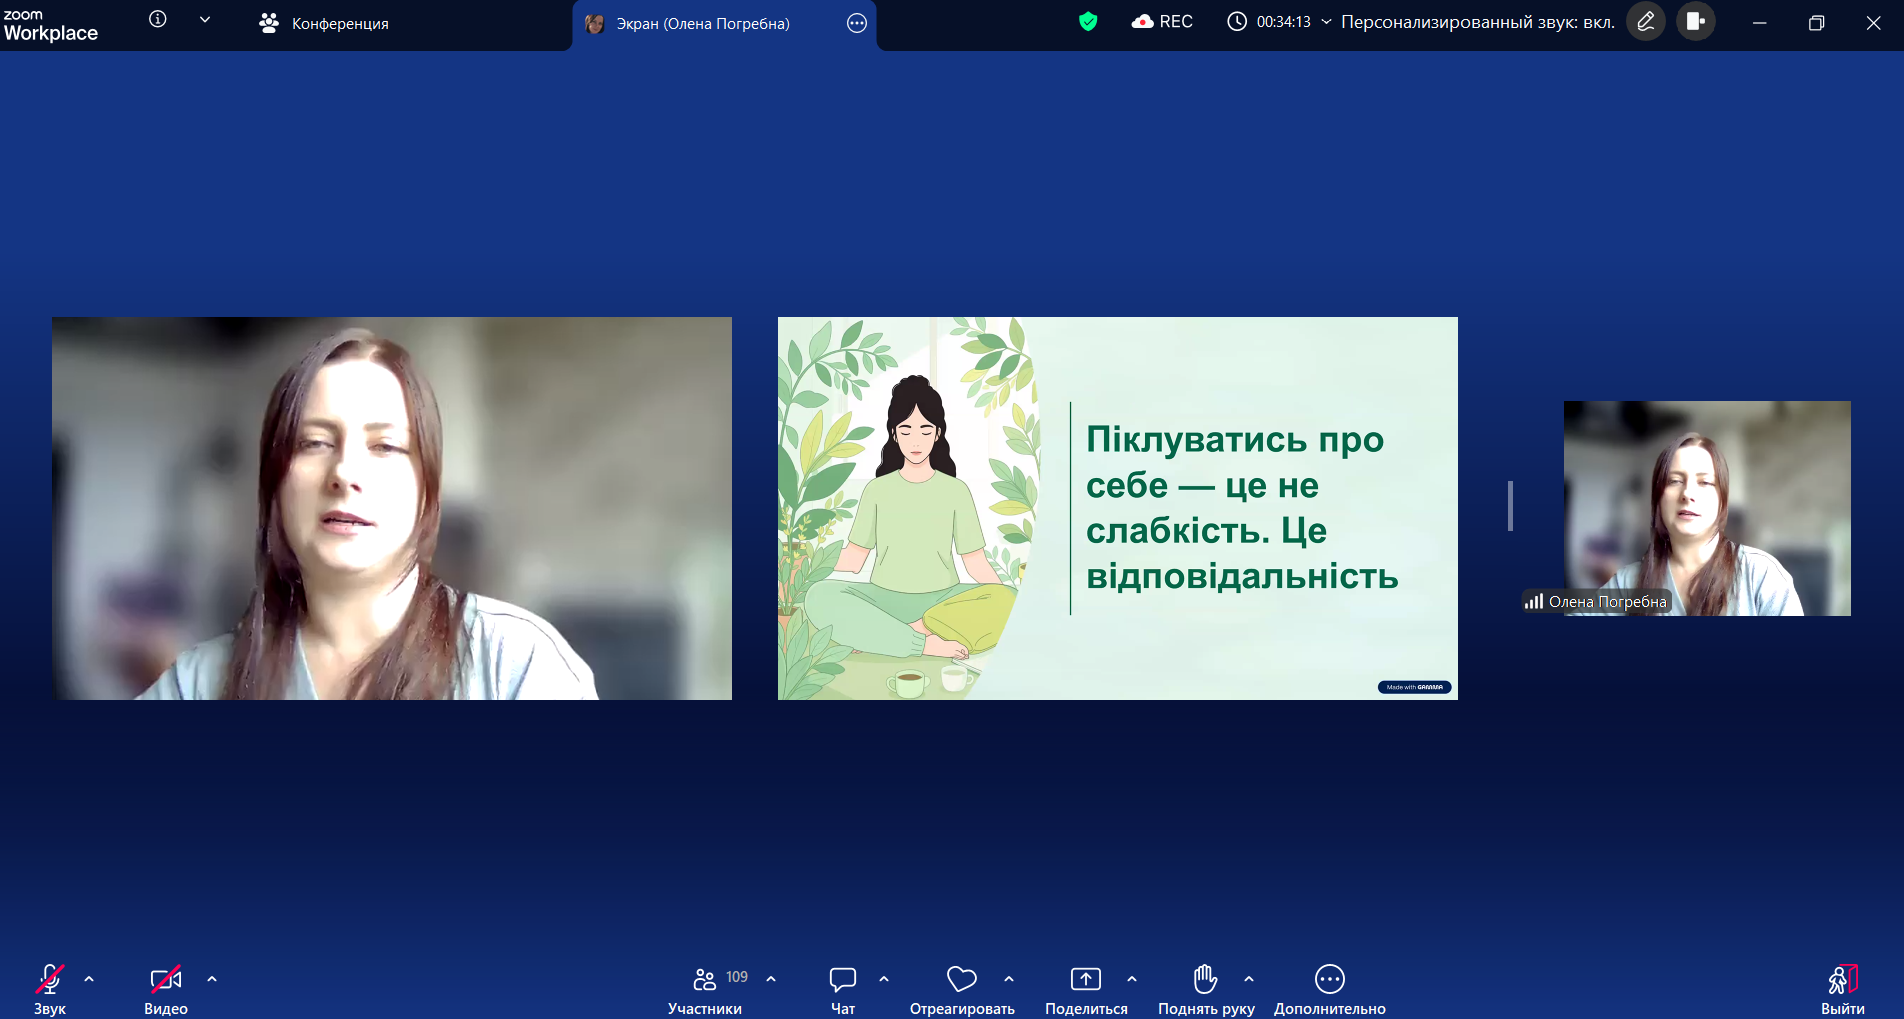Click the green encryption shield icon
Screen dimensions: 1904x1019
(1088, 22)
